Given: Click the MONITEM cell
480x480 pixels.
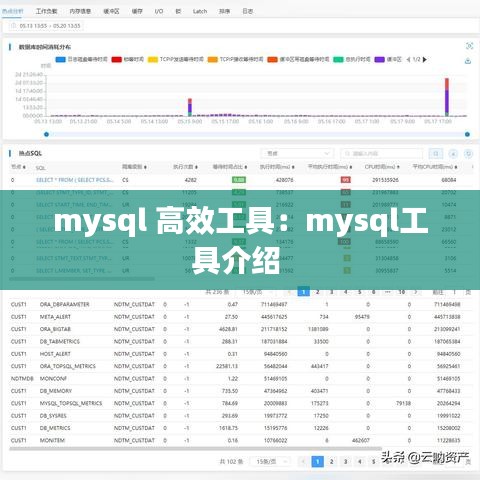Looking at the screenshot, I should coord(52,440).
